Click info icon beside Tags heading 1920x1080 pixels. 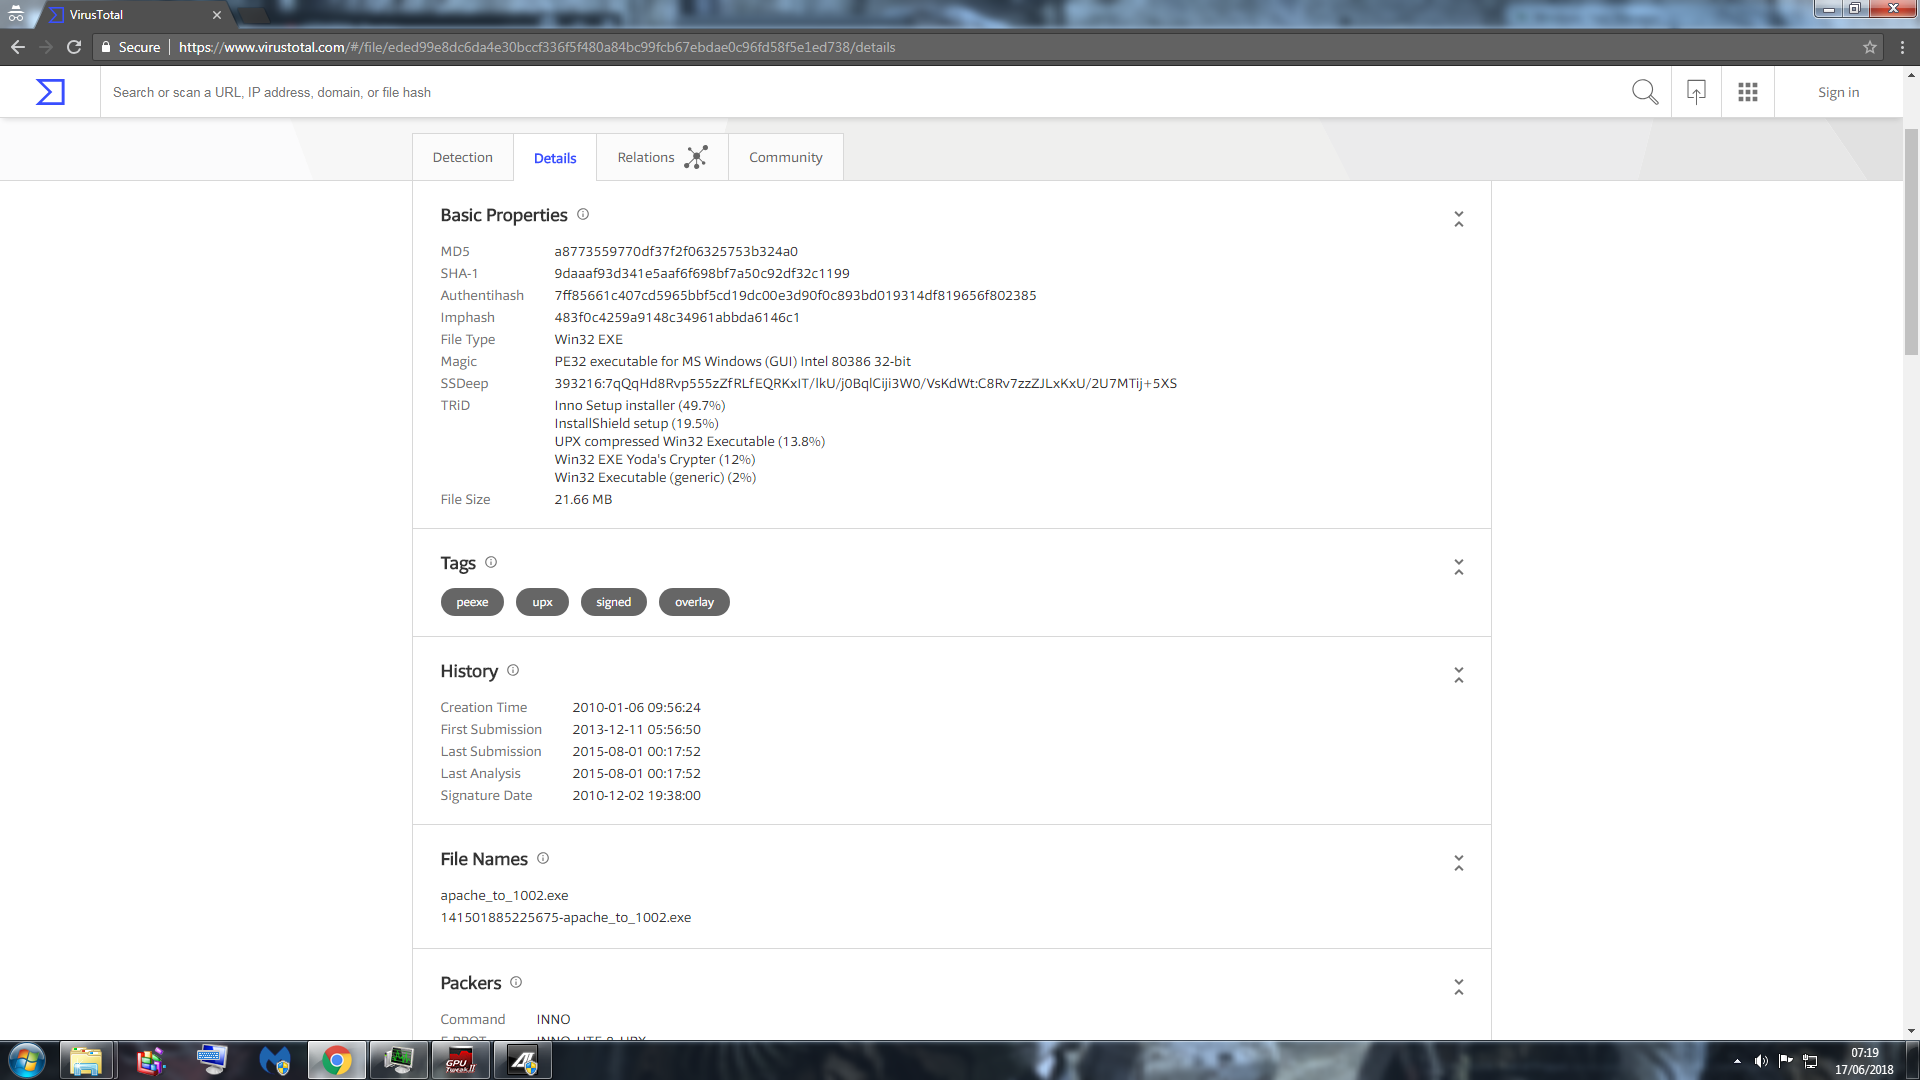[491, 562]
